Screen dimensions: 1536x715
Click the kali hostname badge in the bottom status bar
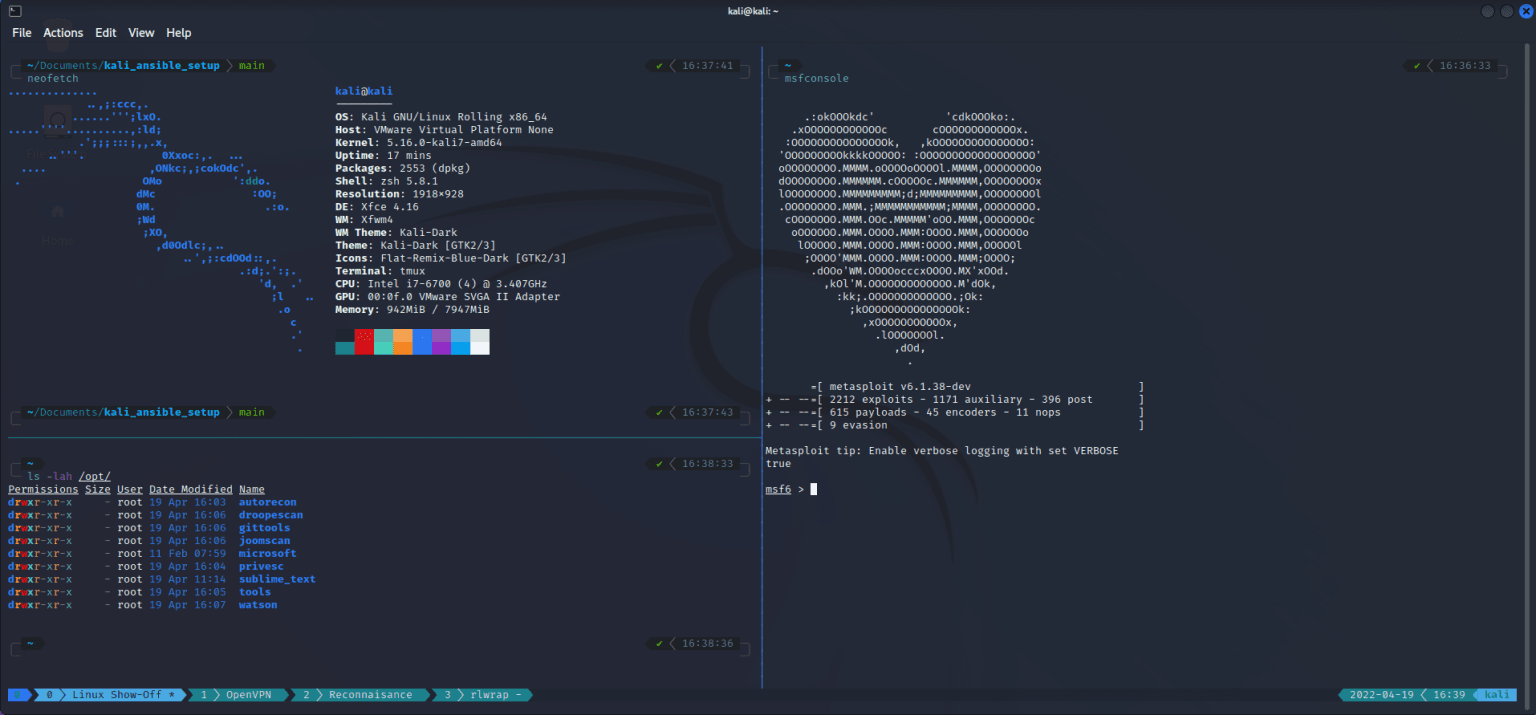coord(1495,693)
